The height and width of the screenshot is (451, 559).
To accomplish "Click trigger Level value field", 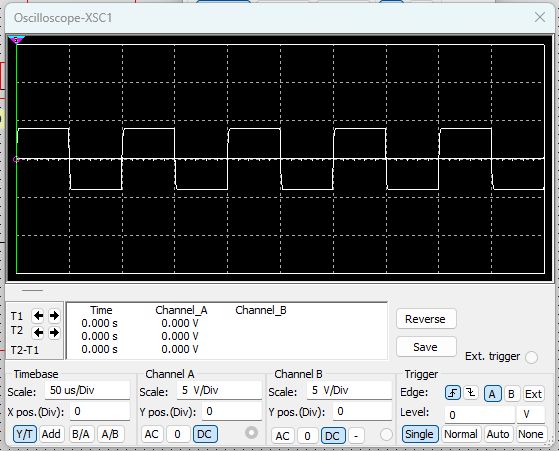I will tap(480, 415).
